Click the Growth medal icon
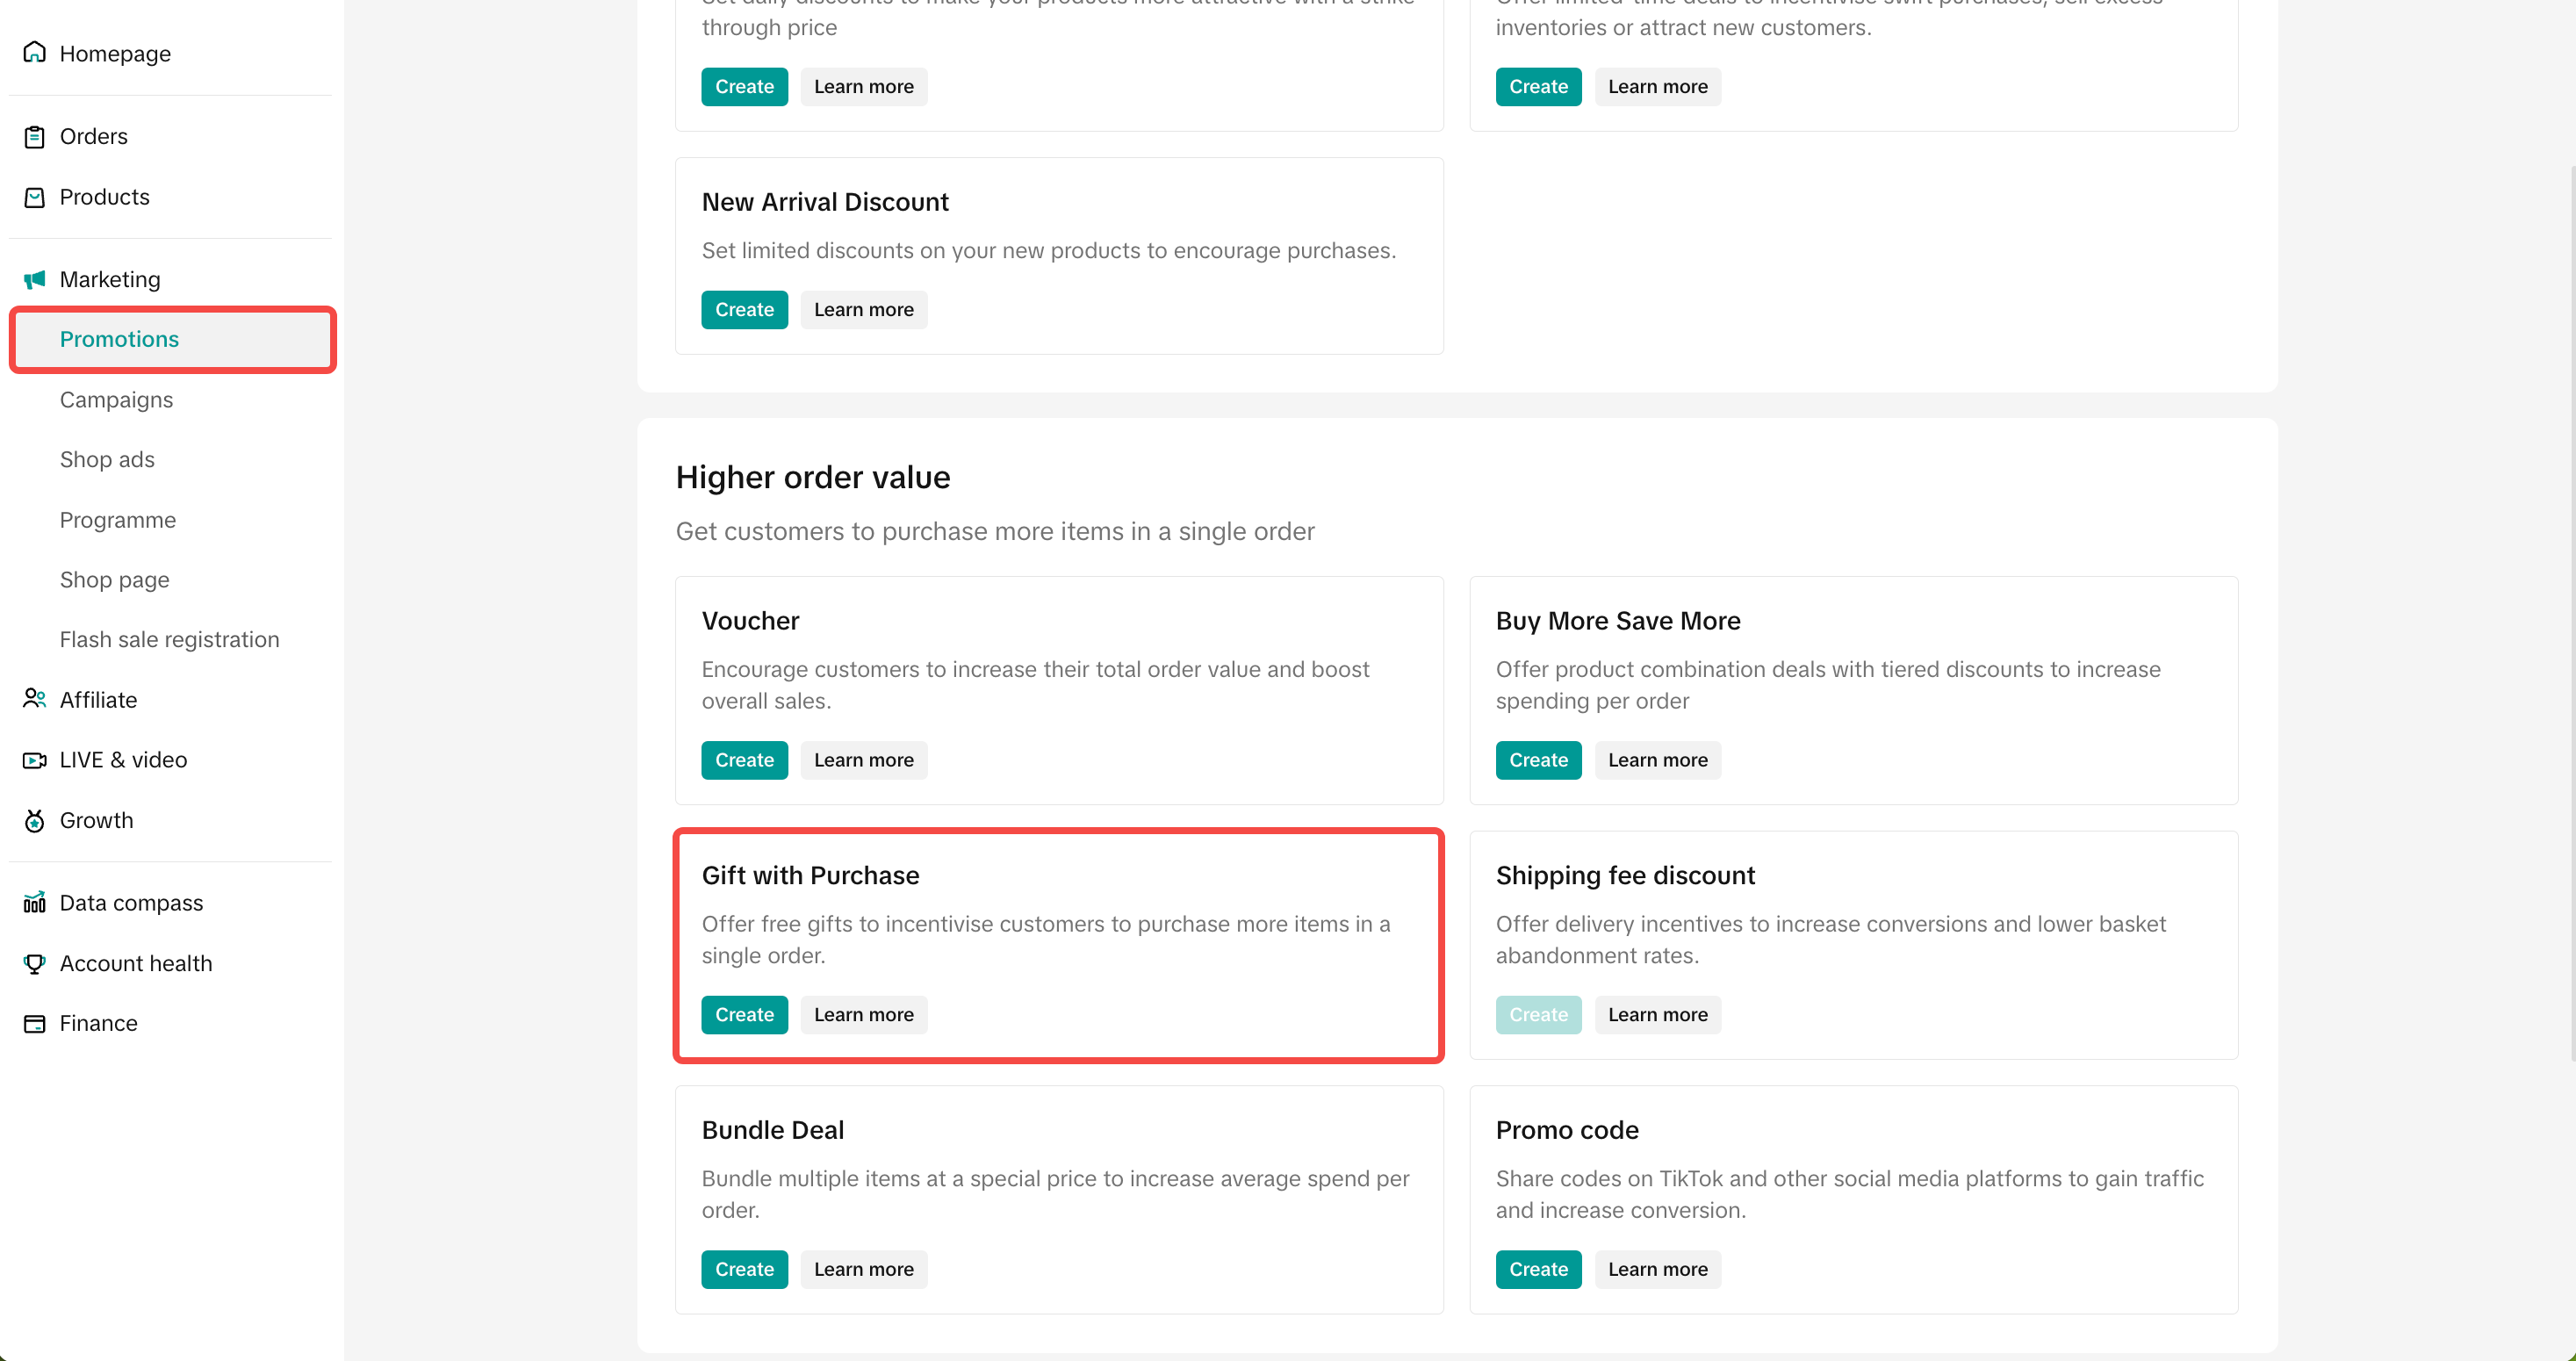2576x1361 pixels. pyautogui.click(x=34, y=821)
